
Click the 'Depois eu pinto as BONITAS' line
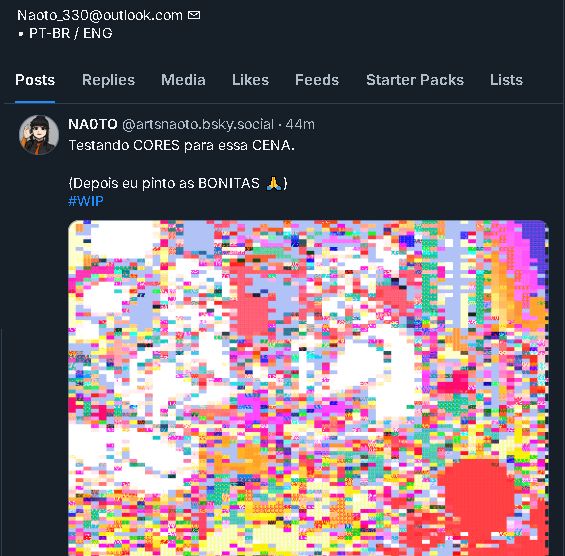pos(178,183)
